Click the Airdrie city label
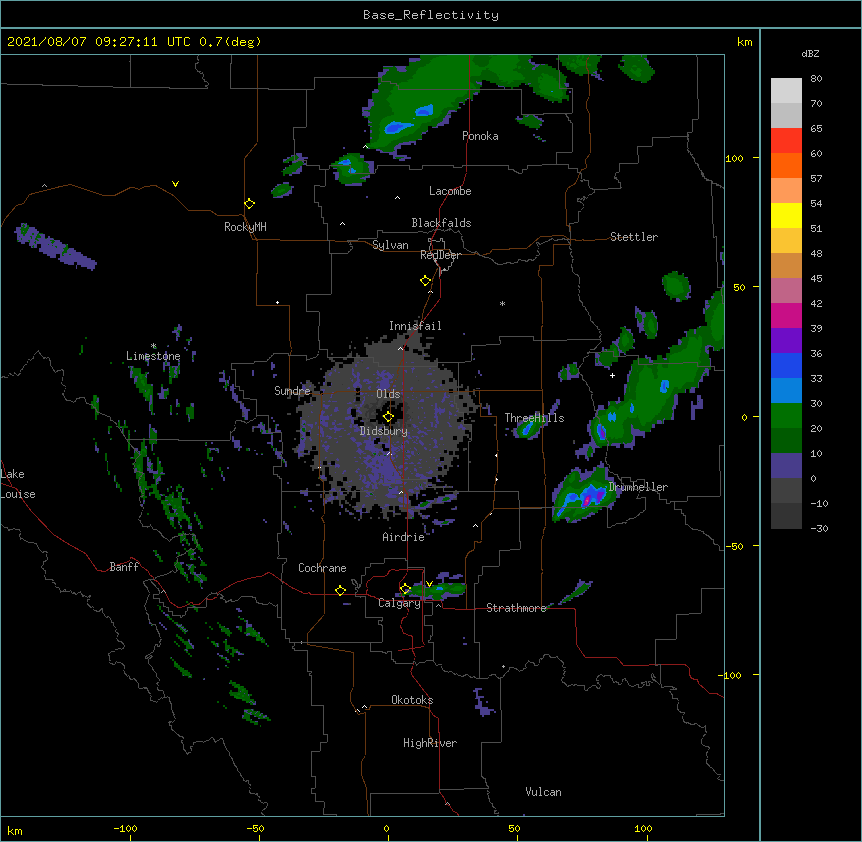 coord(404,537)
